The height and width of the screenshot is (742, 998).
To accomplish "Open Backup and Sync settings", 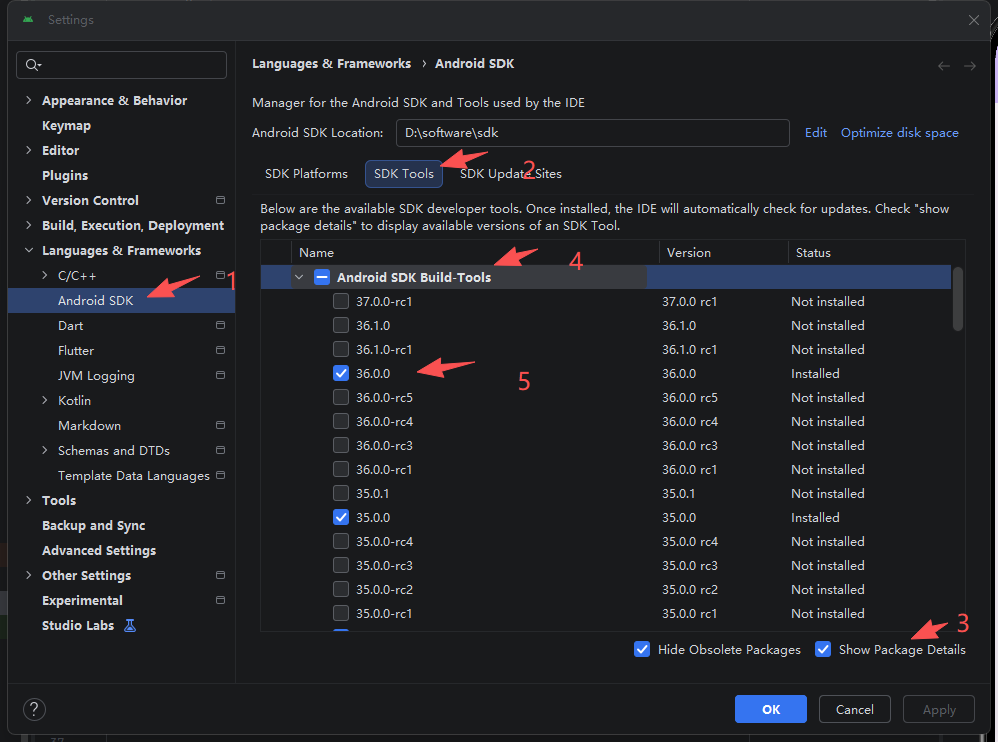I will pyautogui.click(x=94, y=526).
